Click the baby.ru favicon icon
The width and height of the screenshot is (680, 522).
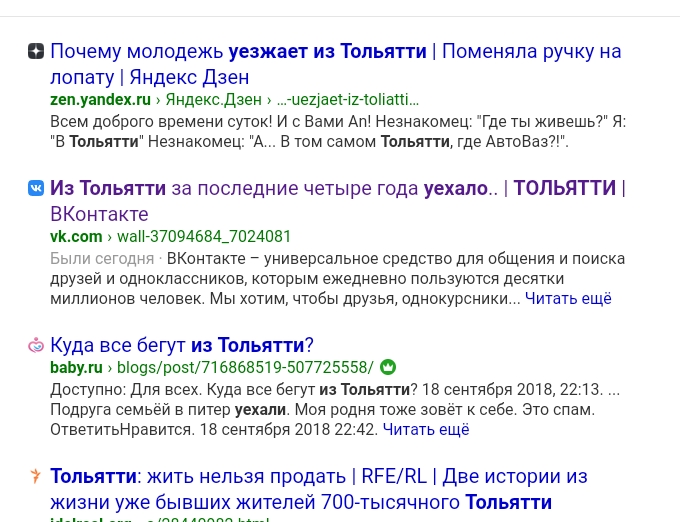36,345
